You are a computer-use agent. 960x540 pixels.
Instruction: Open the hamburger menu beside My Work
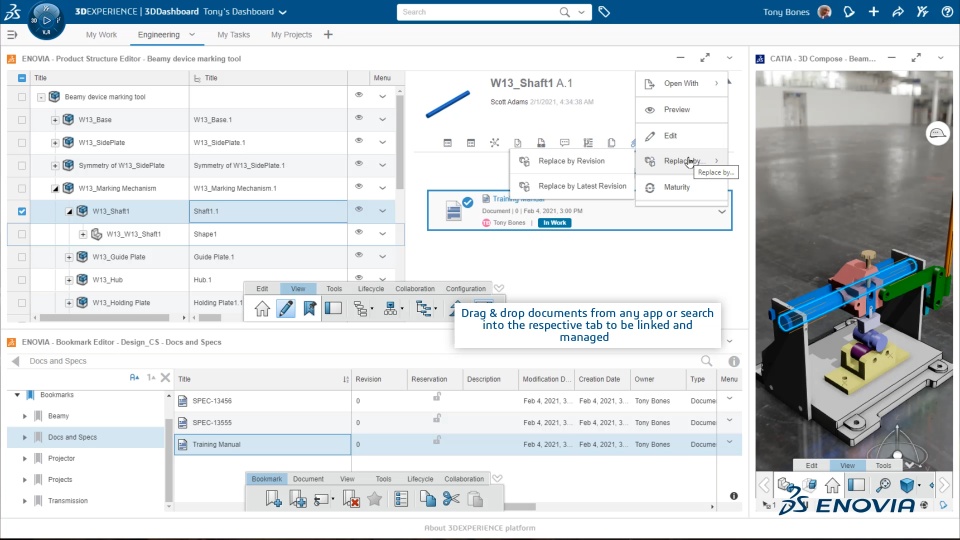12,35
